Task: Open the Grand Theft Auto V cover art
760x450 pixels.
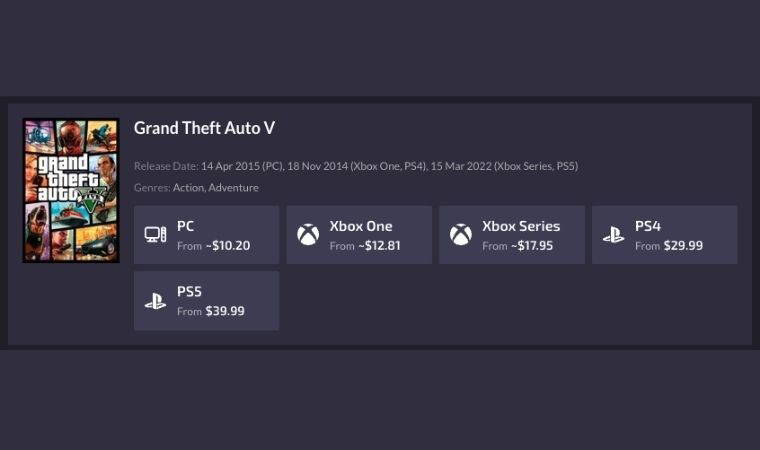Action: (71, 190)
